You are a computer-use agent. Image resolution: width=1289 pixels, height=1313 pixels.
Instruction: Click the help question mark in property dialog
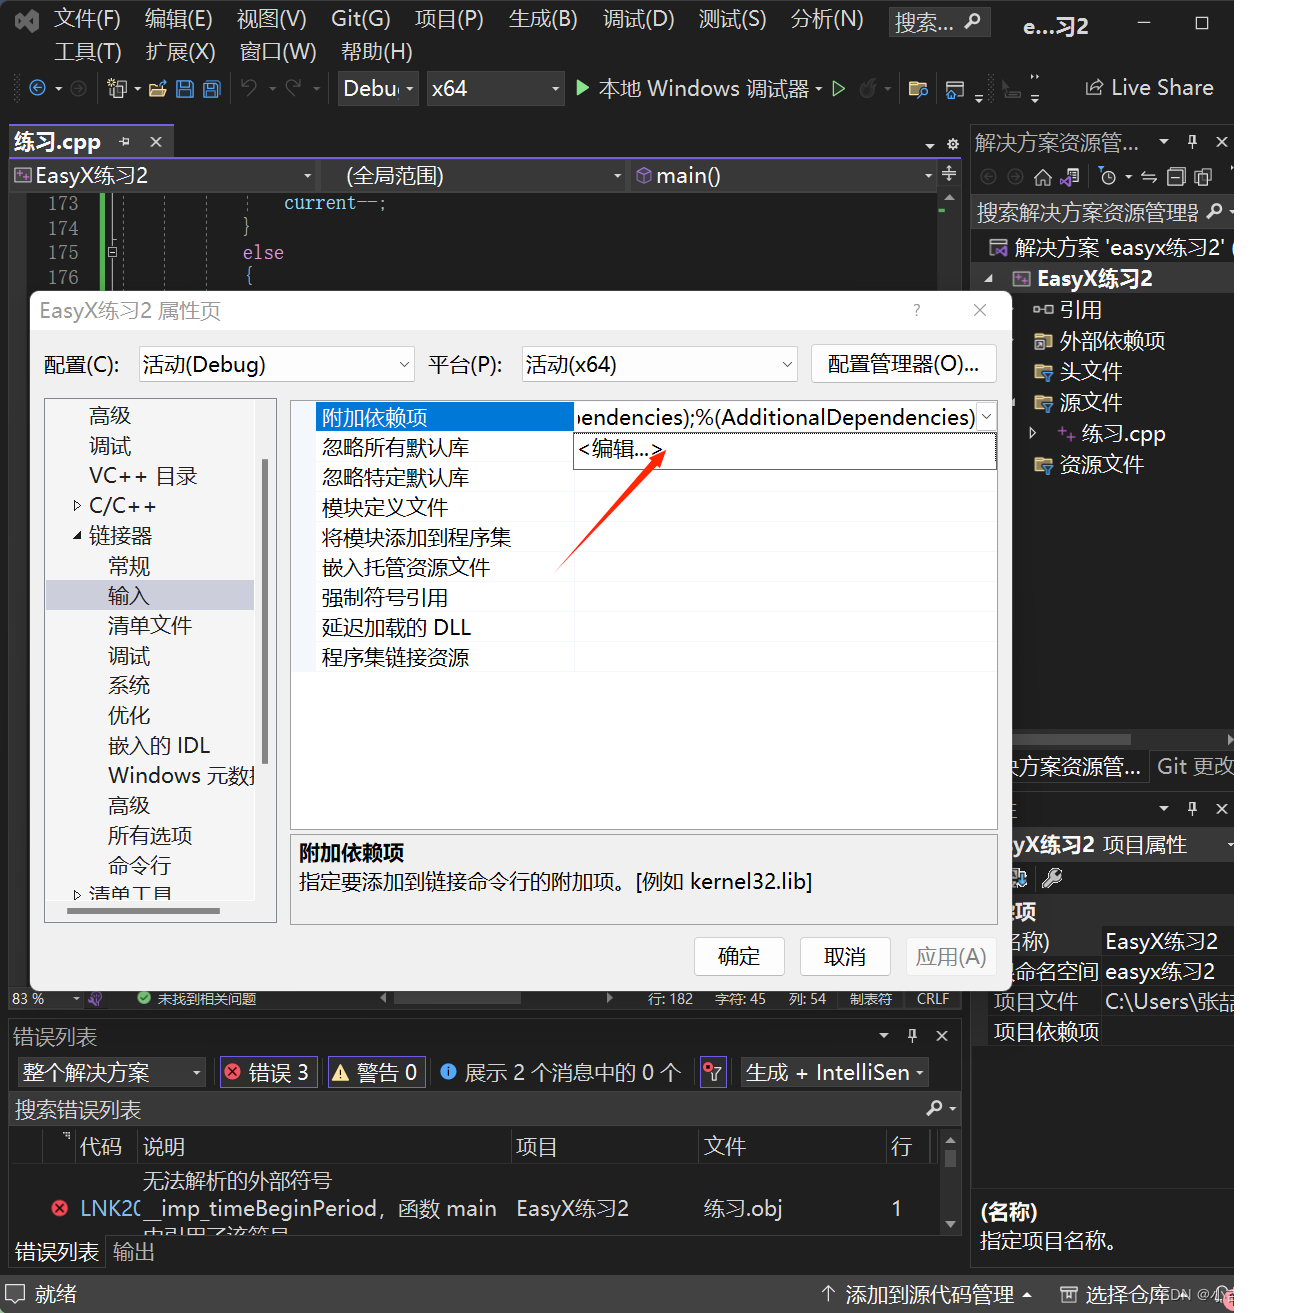(916, 310)
